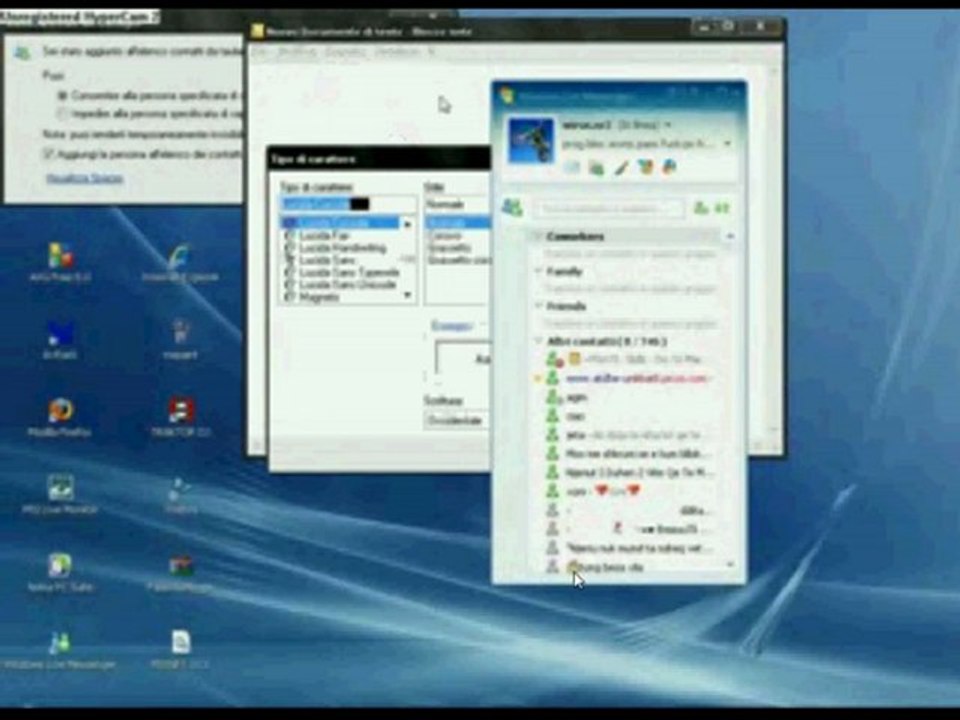This screenshot has width=960, height=720.
Task: Open the Modifica menu in Notepad
Action: 297,52
